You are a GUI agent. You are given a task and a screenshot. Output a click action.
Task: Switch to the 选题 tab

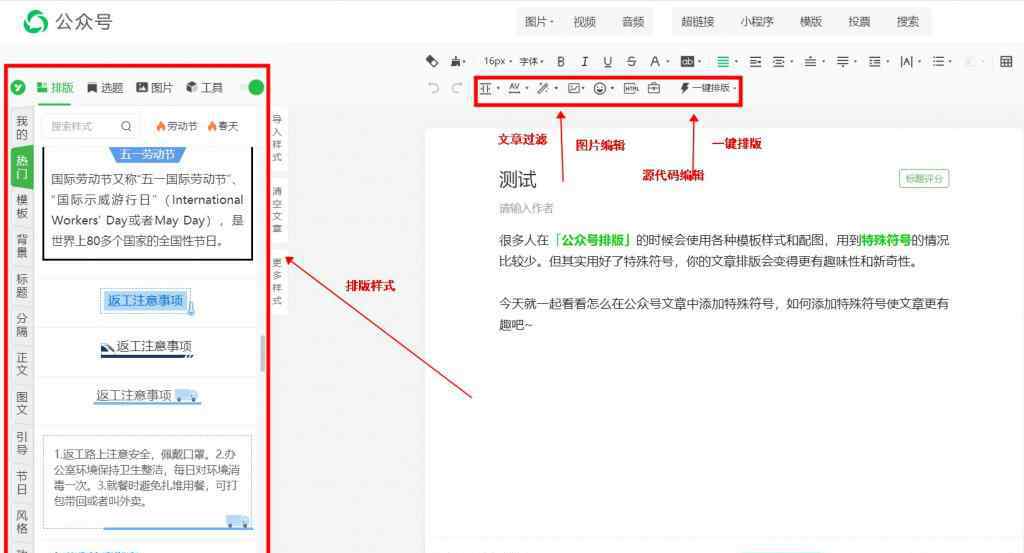click(x=105, y=87)
